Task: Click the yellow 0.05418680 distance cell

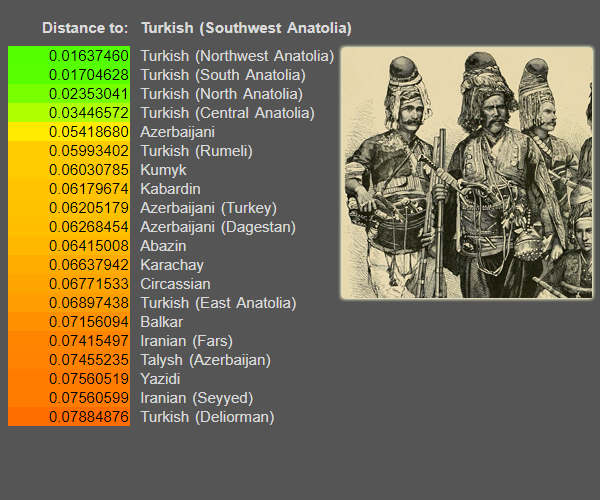Action: pyautogui.click(x=69, y=132)
